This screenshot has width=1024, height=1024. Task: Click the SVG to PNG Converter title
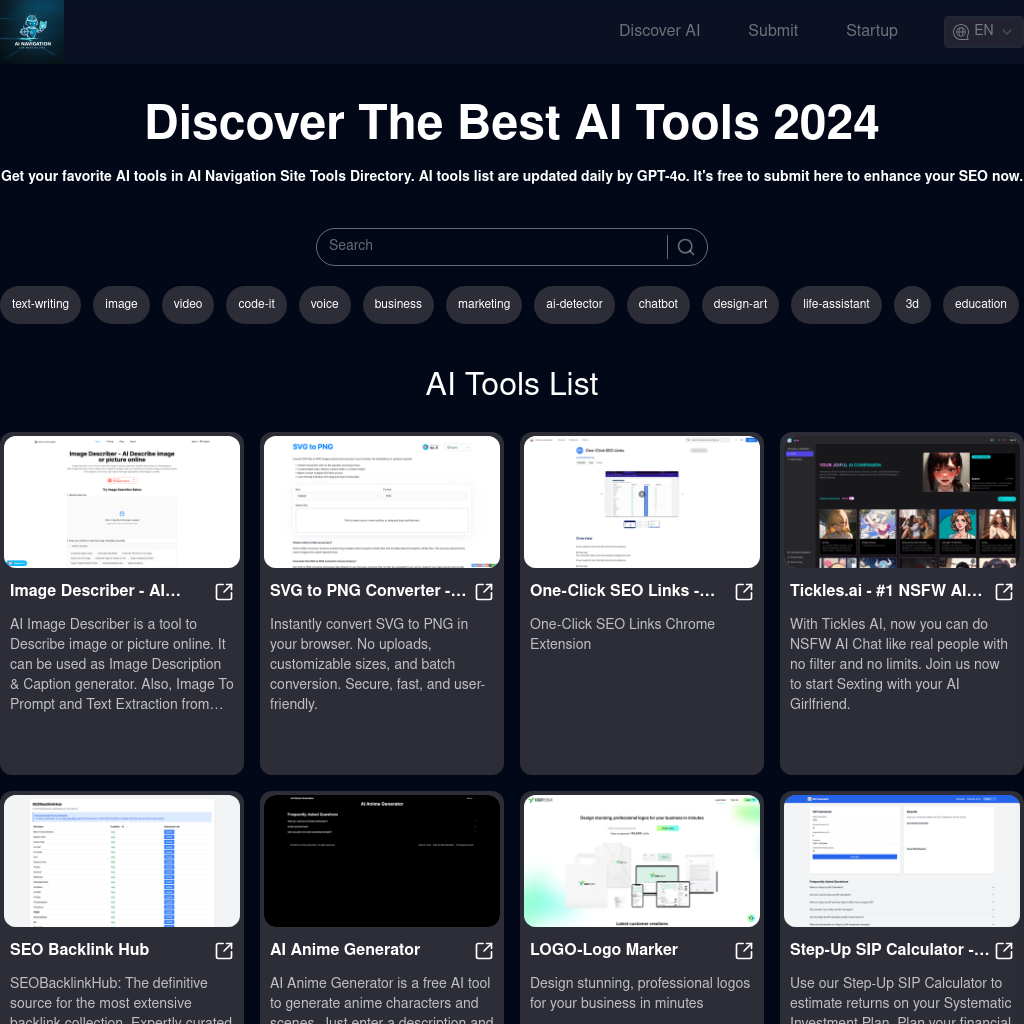coord(368,591)
